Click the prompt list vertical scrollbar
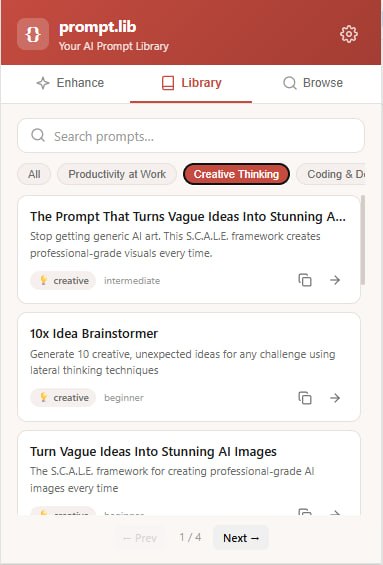This screenshot has height=565, width=383. click(x=363, y=240)
